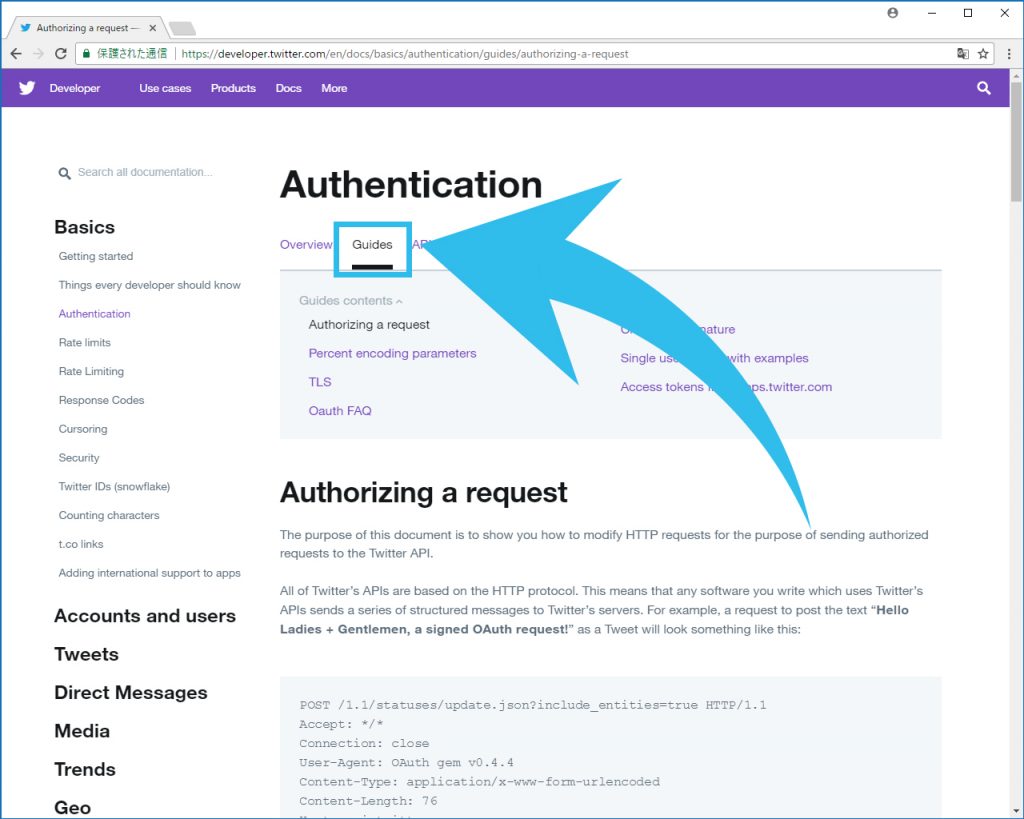Screen dimensions: 1024x819
Task: Collapse the Guides contents section
Action: point(351,300)
